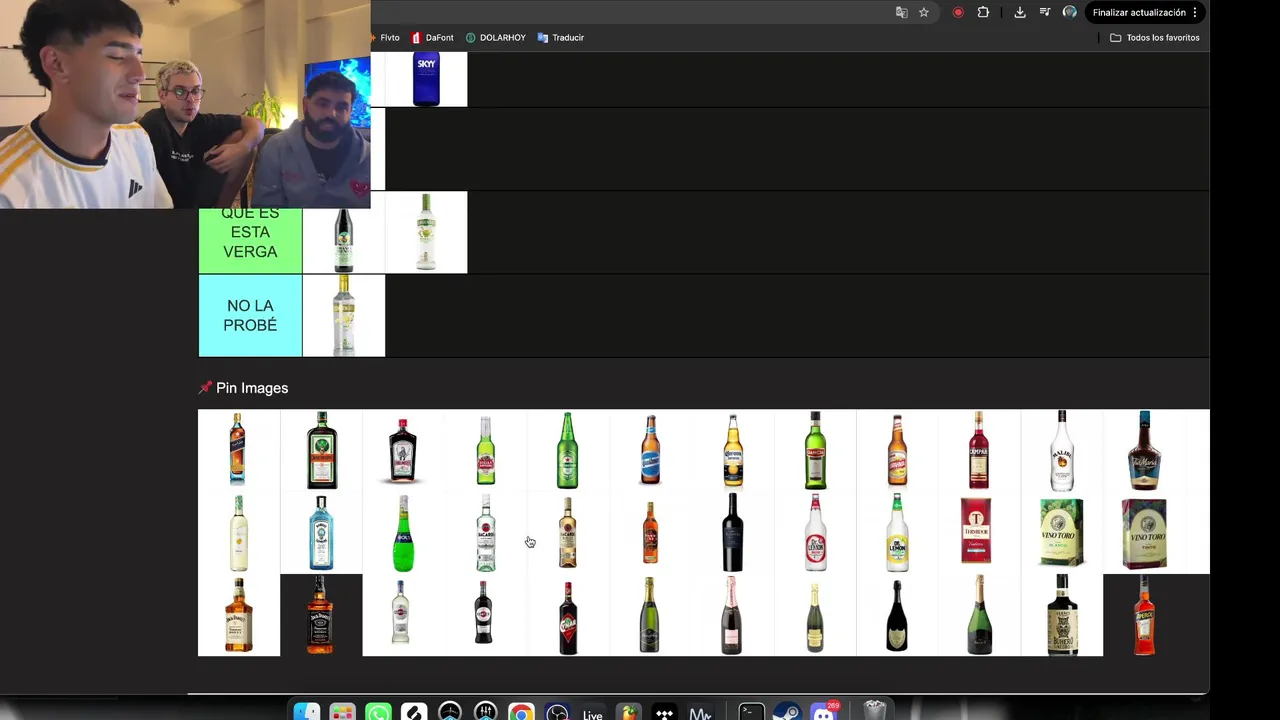1280x720 pixels.
Task: Click the Skyy vodka bottle in the top tier
Action: (x=426, y=80)
